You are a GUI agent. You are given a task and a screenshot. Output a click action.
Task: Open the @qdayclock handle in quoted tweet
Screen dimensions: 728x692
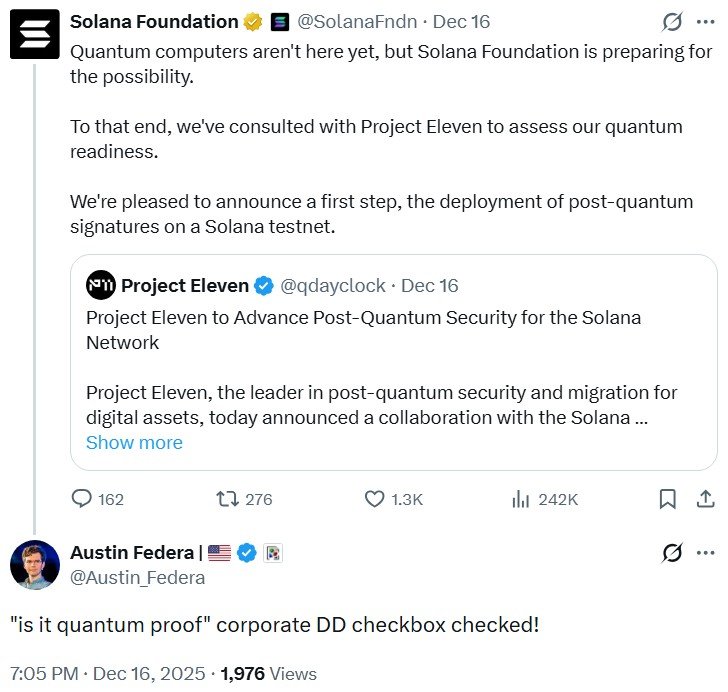click(332, 285)
